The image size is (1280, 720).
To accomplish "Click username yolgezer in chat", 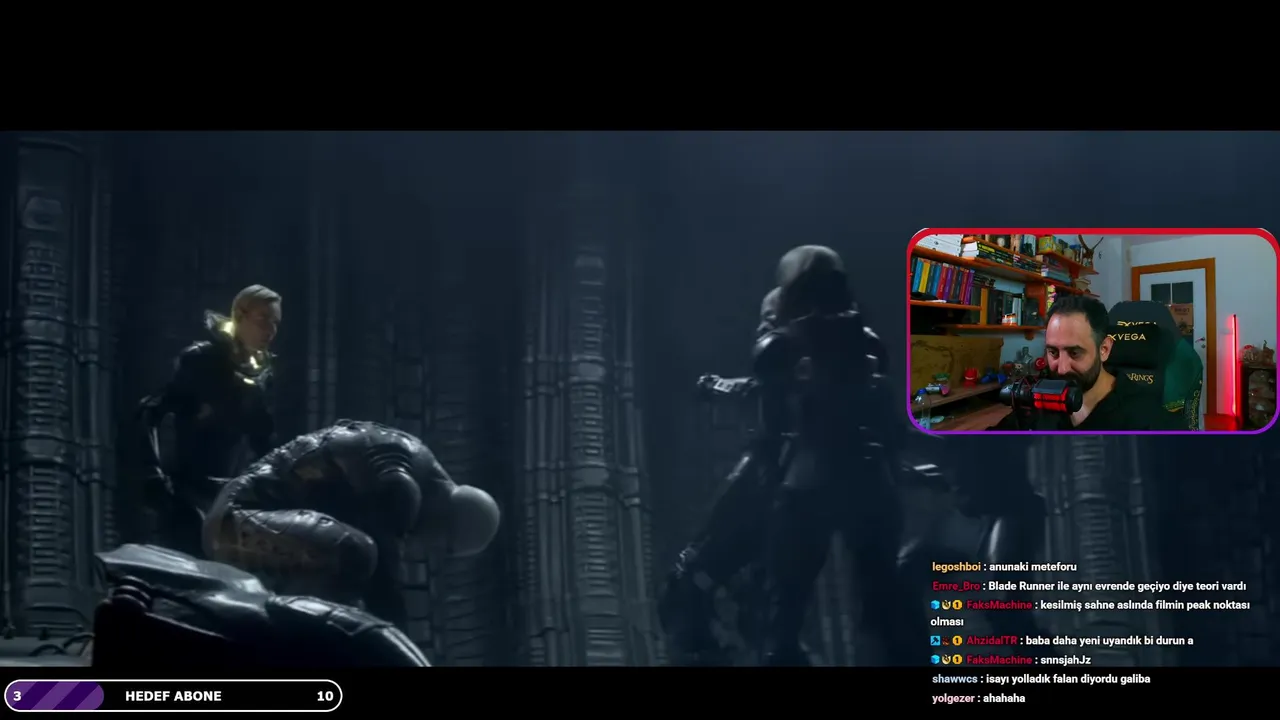I will 953,698.
